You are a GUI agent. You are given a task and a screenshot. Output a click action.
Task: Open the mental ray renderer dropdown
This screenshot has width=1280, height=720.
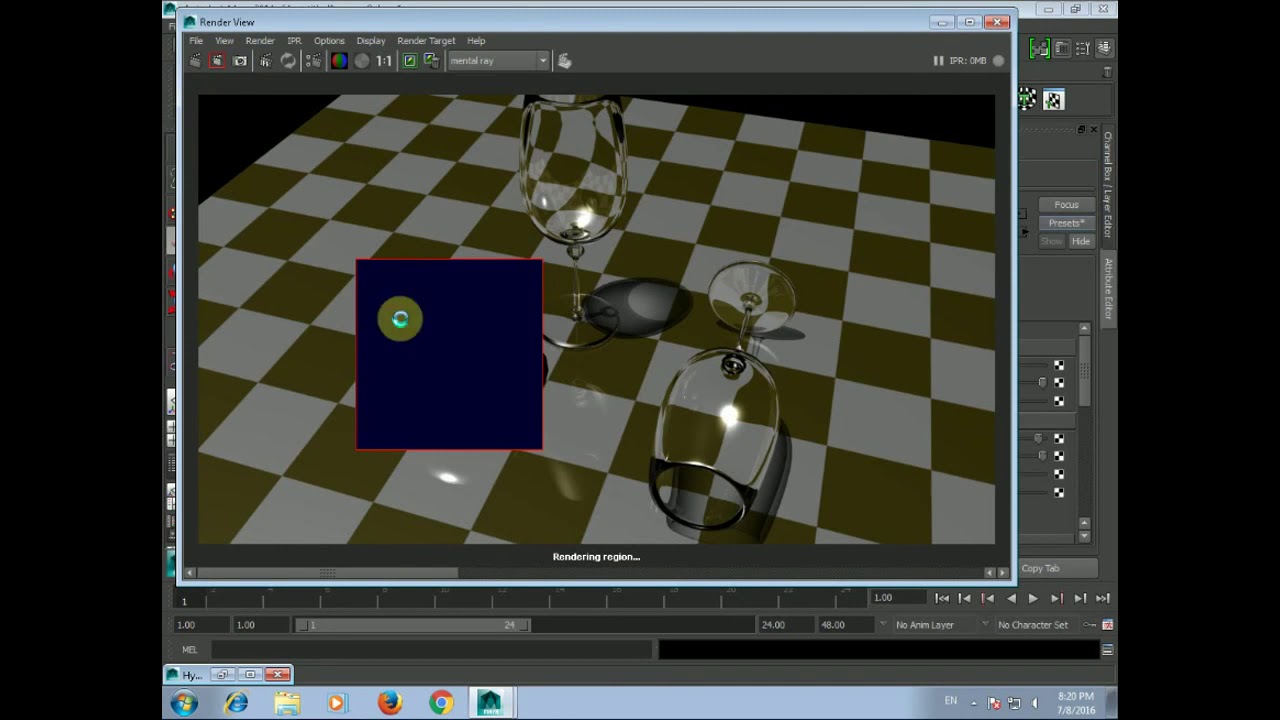(498, 61)
